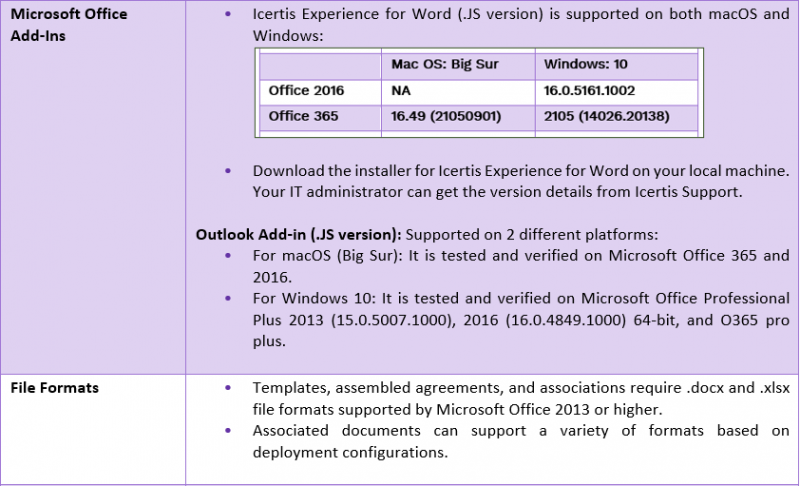
Task: Click the bullet before "Templates, assembled agreements"
Action: coord(232,387)
